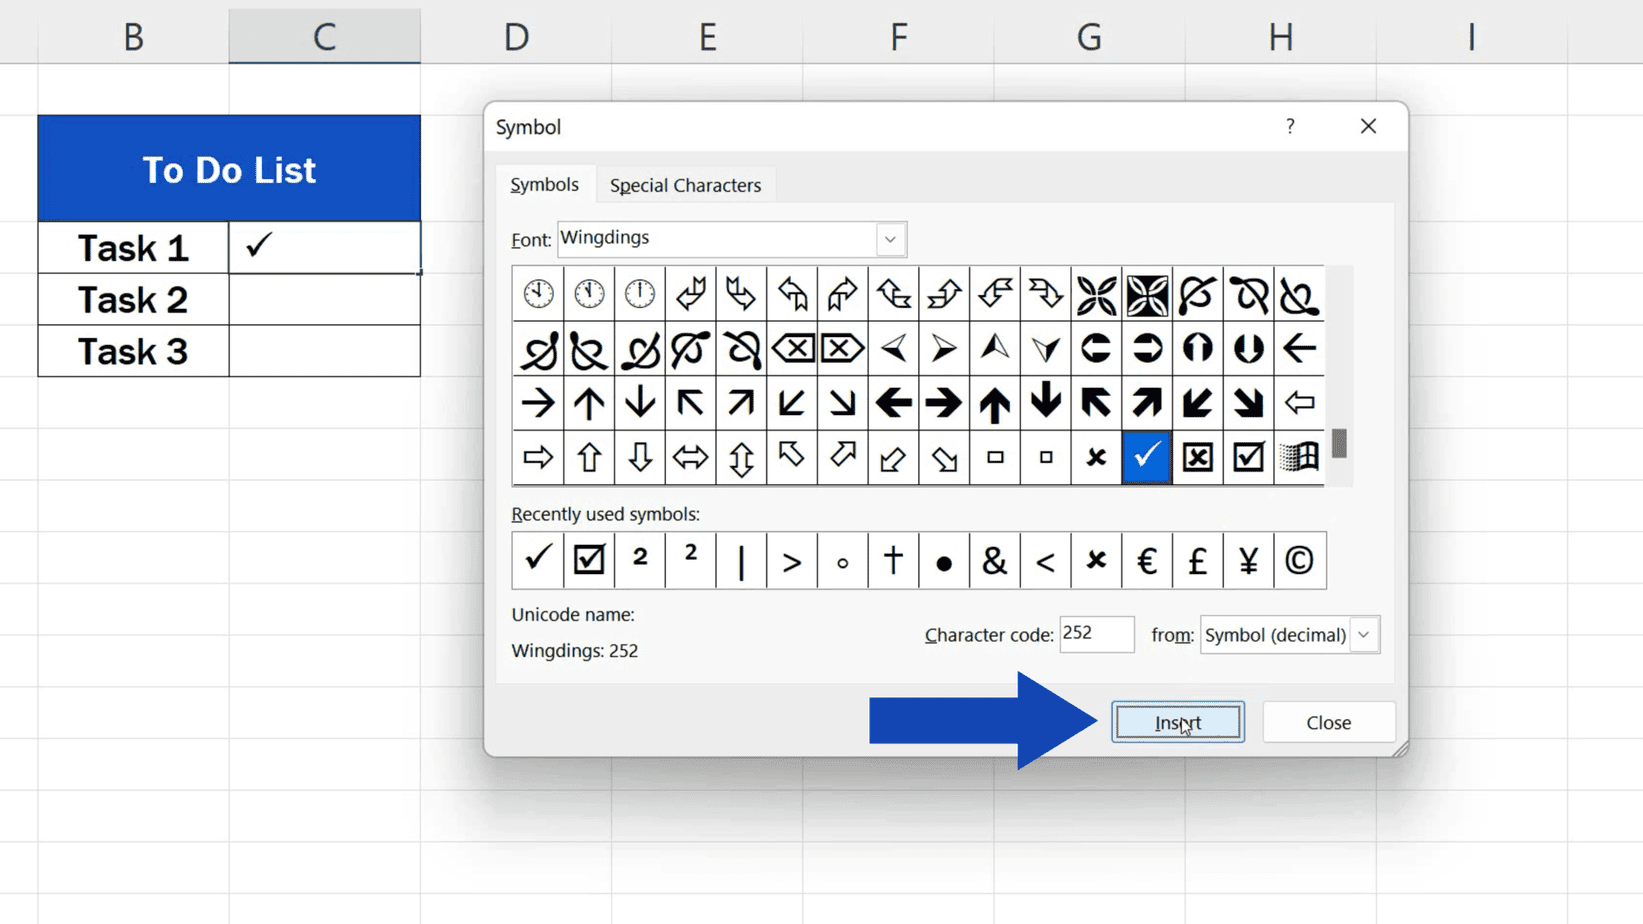Switch to the Symbols tab
Image resolution: width=1643 pixels, height=924 pixels.
coord(545,185)
